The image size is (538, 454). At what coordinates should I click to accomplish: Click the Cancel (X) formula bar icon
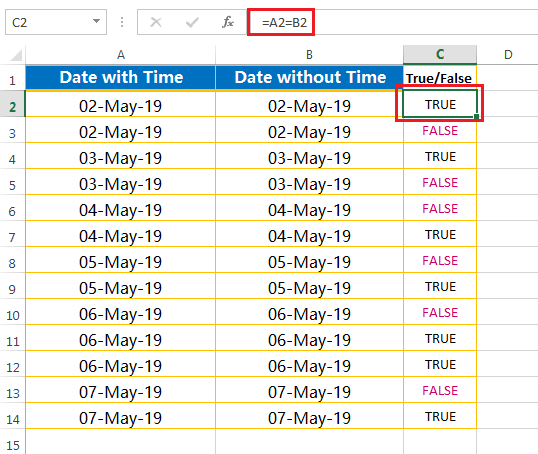pyautogui.click(x=156, y=22)
